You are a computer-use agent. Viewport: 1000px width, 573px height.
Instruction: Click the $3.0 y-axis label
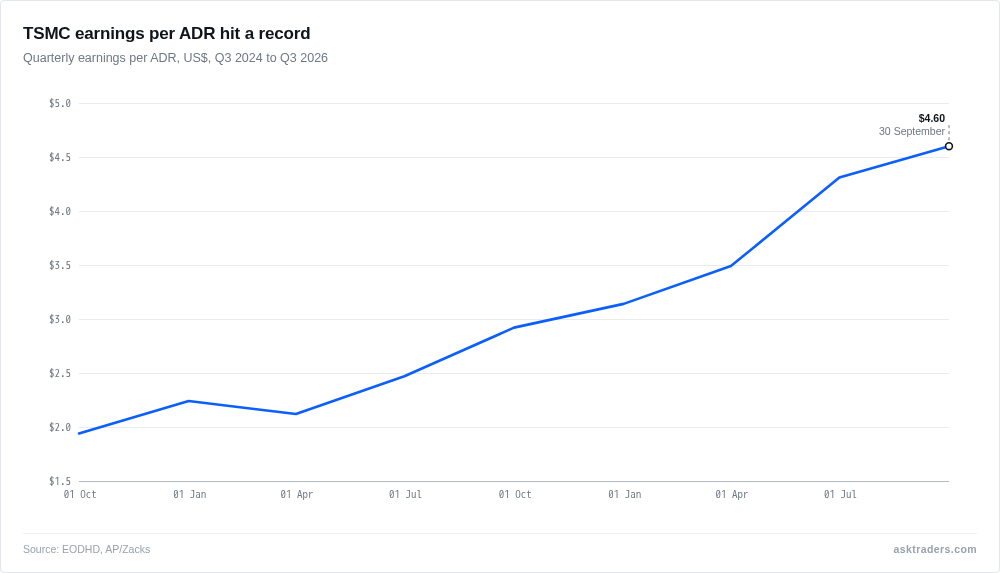(x=60, y=320)
